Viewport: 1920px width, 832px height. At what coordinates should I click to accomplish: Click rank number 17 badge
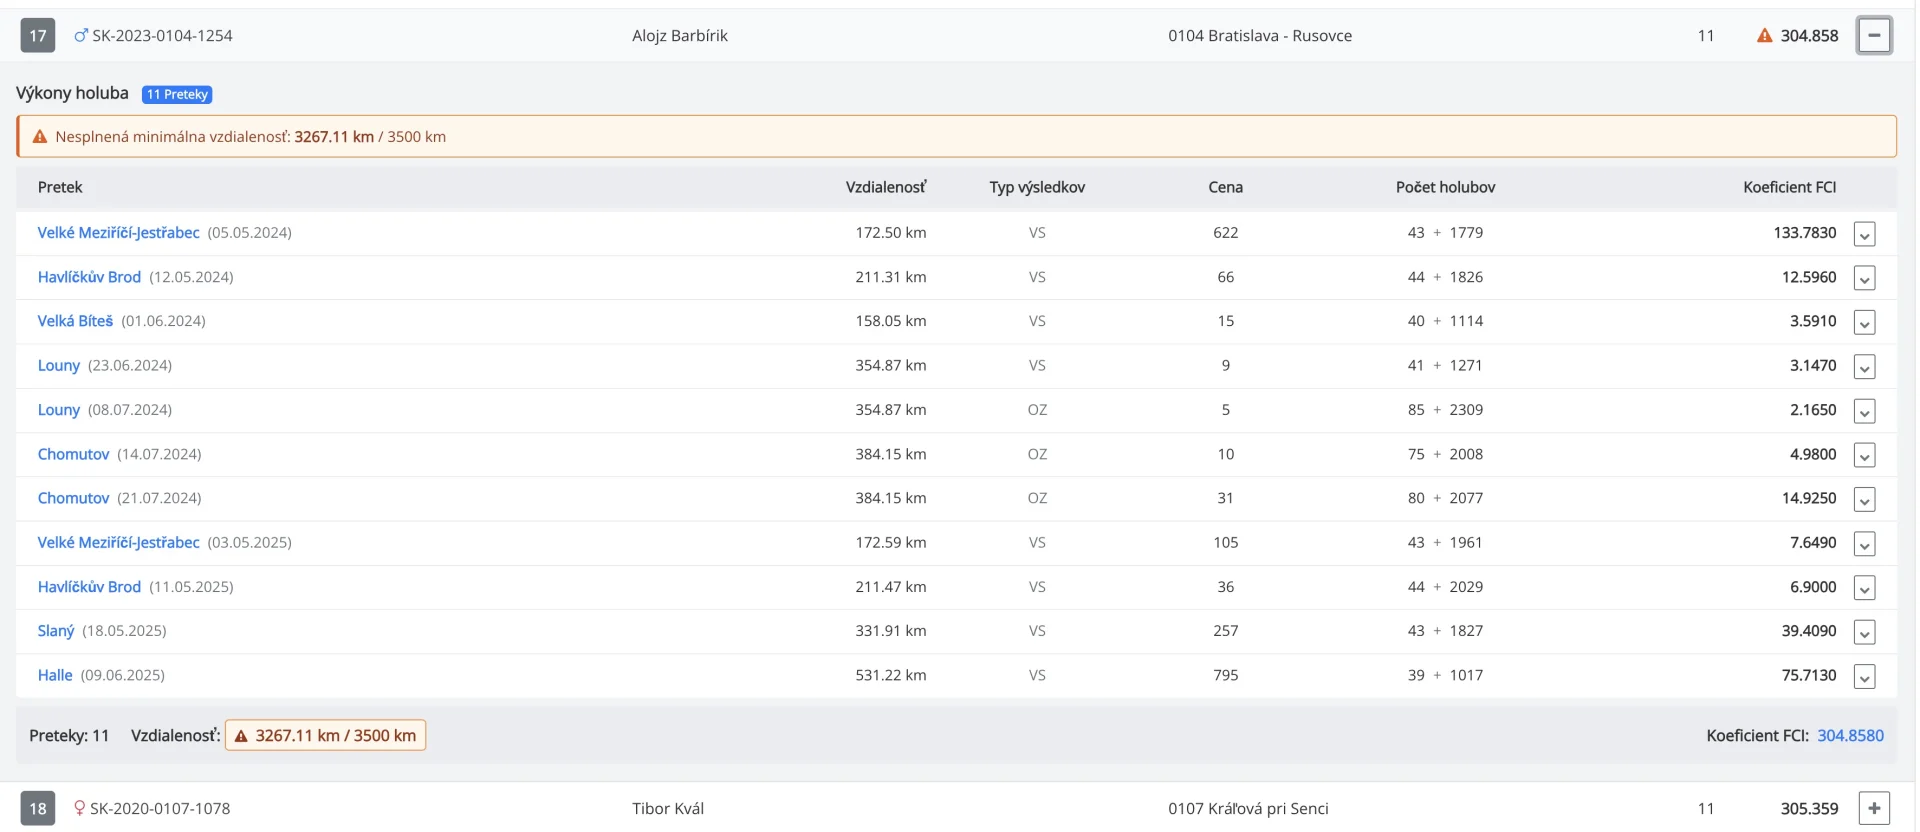click(38, 36)
